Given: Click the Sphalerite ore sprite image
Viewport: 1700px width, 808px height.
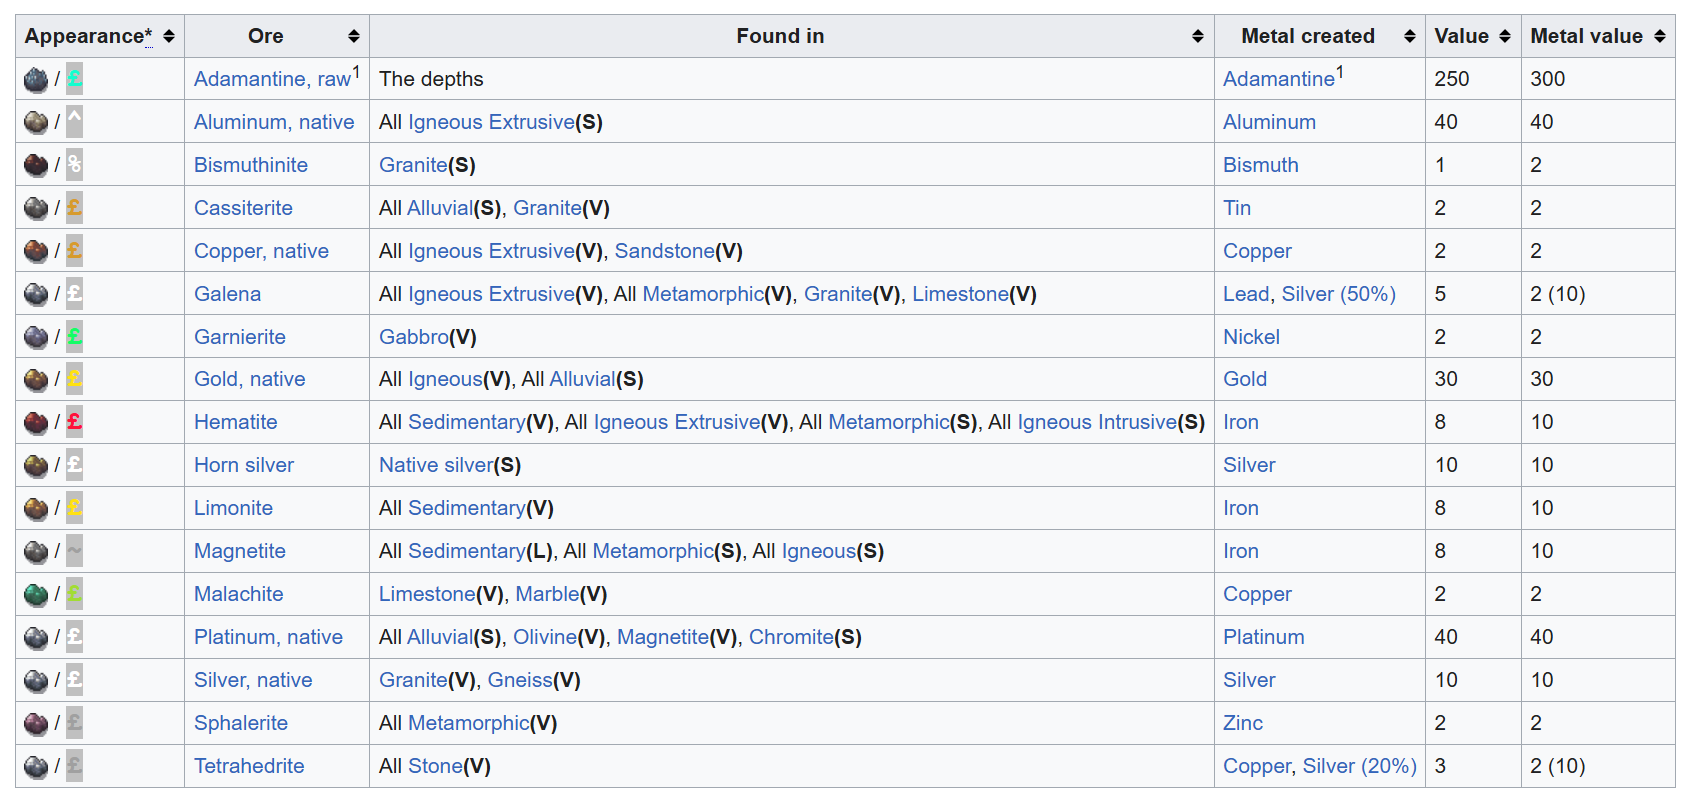Looking at the screenshot, I should coord(36,723).
